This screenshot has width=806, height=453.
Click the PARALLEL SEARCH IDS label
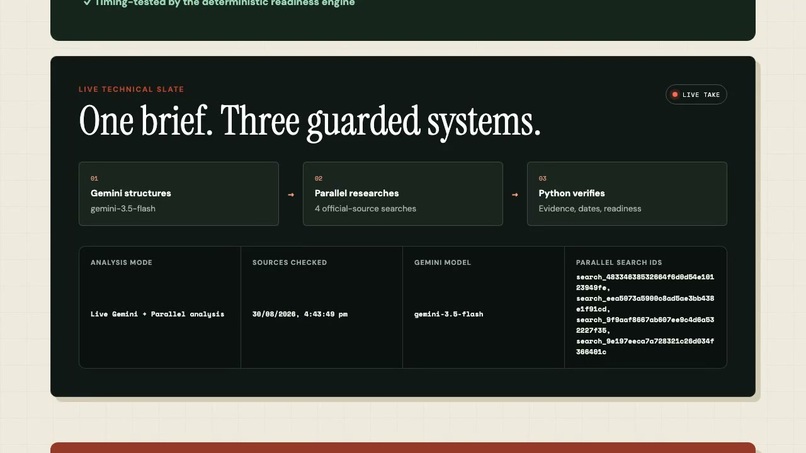pos(619,262)
